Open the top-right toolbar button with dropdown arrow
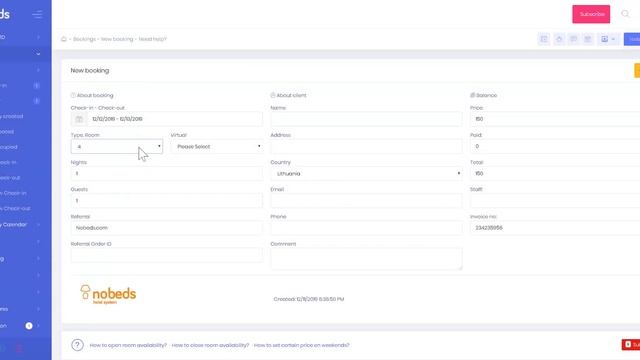Screen dimensions: 640x360 [x=608, y=39]
